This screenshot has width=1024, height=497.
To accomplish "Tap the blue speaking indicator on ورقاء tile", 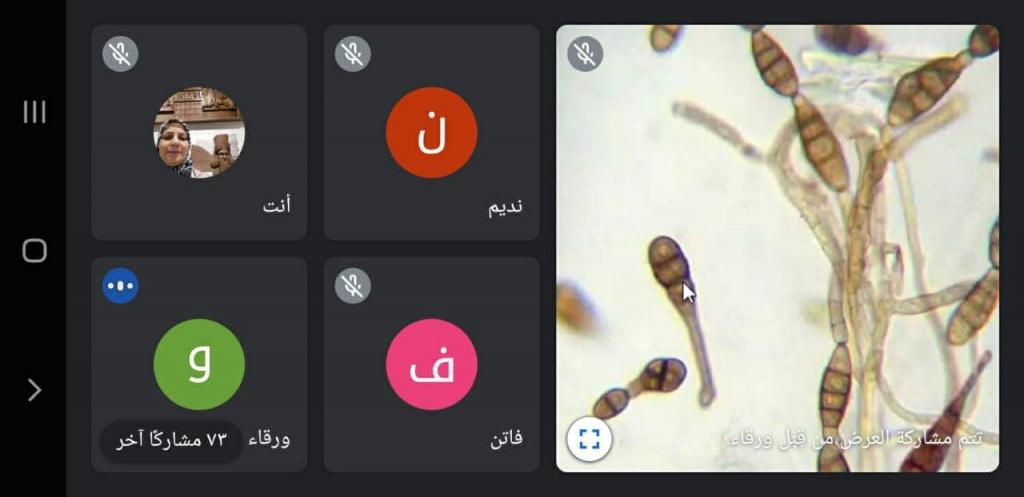I will coord(120,285).
